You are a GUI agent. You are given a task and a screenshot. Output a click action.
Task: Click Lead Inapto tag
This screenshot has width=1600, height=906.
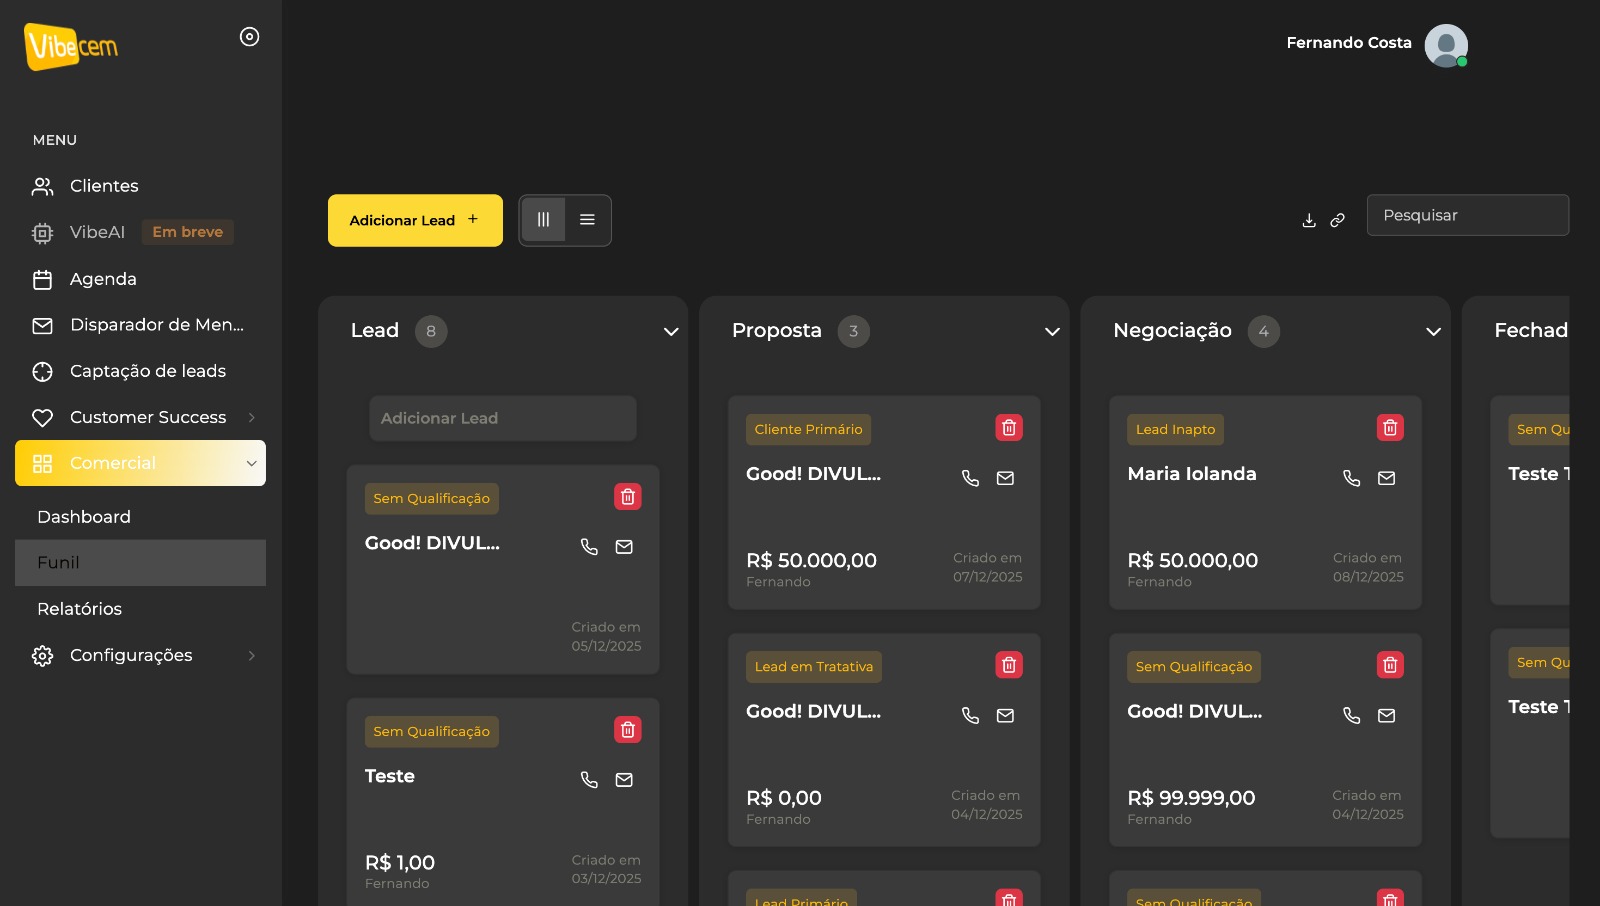tap(1175, 429)
